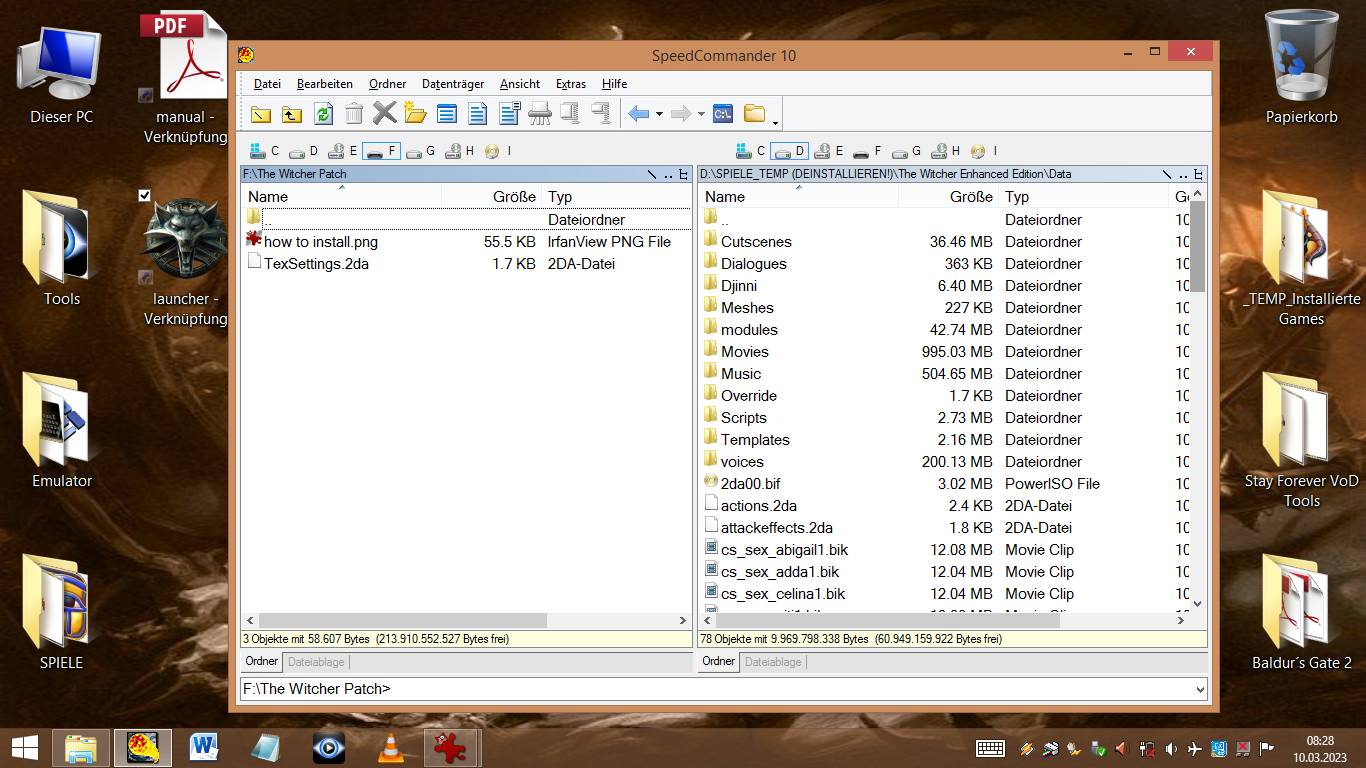1366x768 pixels.
Task: Select 2da00.bif file row
Action: point(944,483)
